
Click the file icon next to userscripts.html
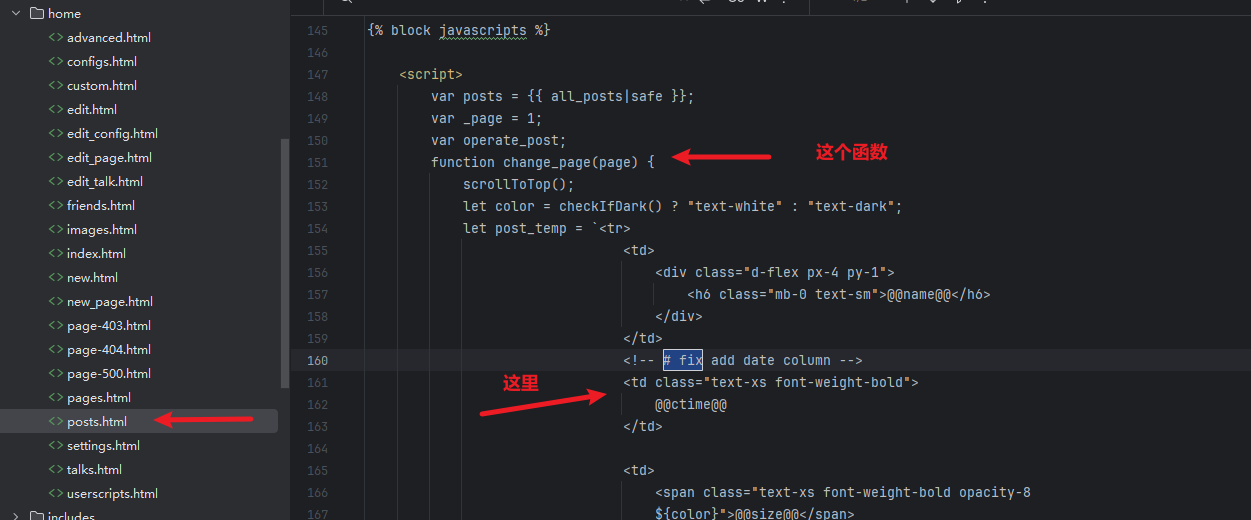pos(56,494)
